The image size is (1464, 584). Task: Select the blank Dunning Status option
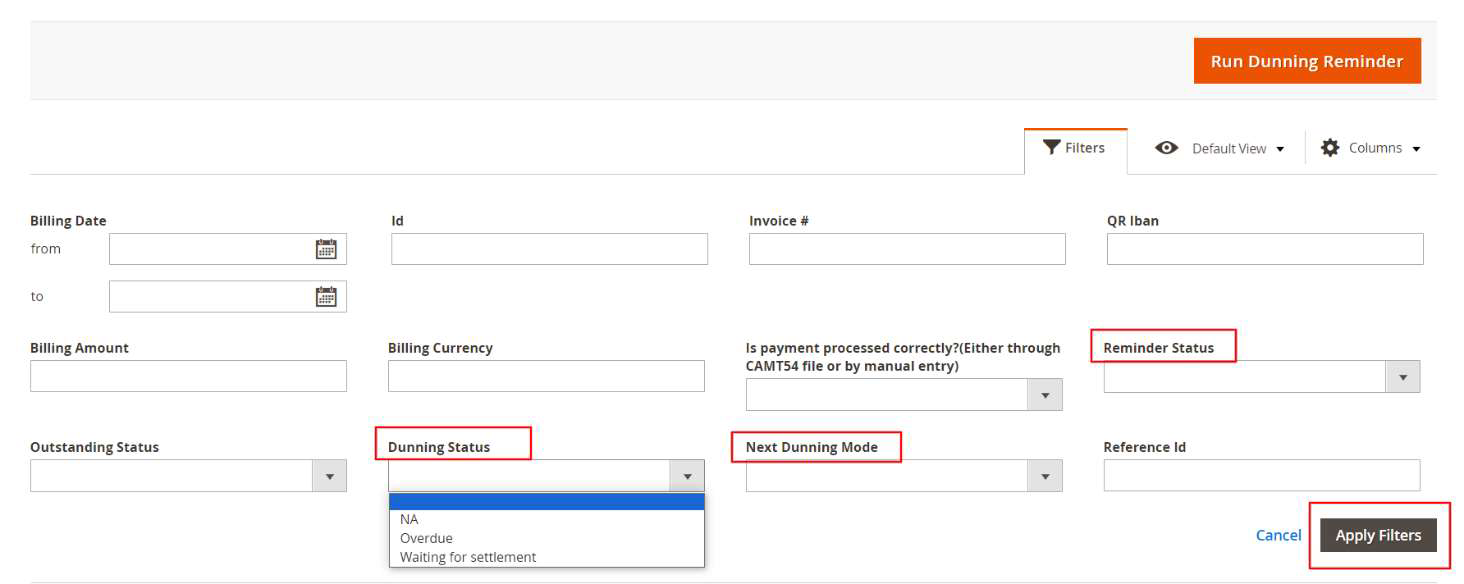click(x=546, y=502)
